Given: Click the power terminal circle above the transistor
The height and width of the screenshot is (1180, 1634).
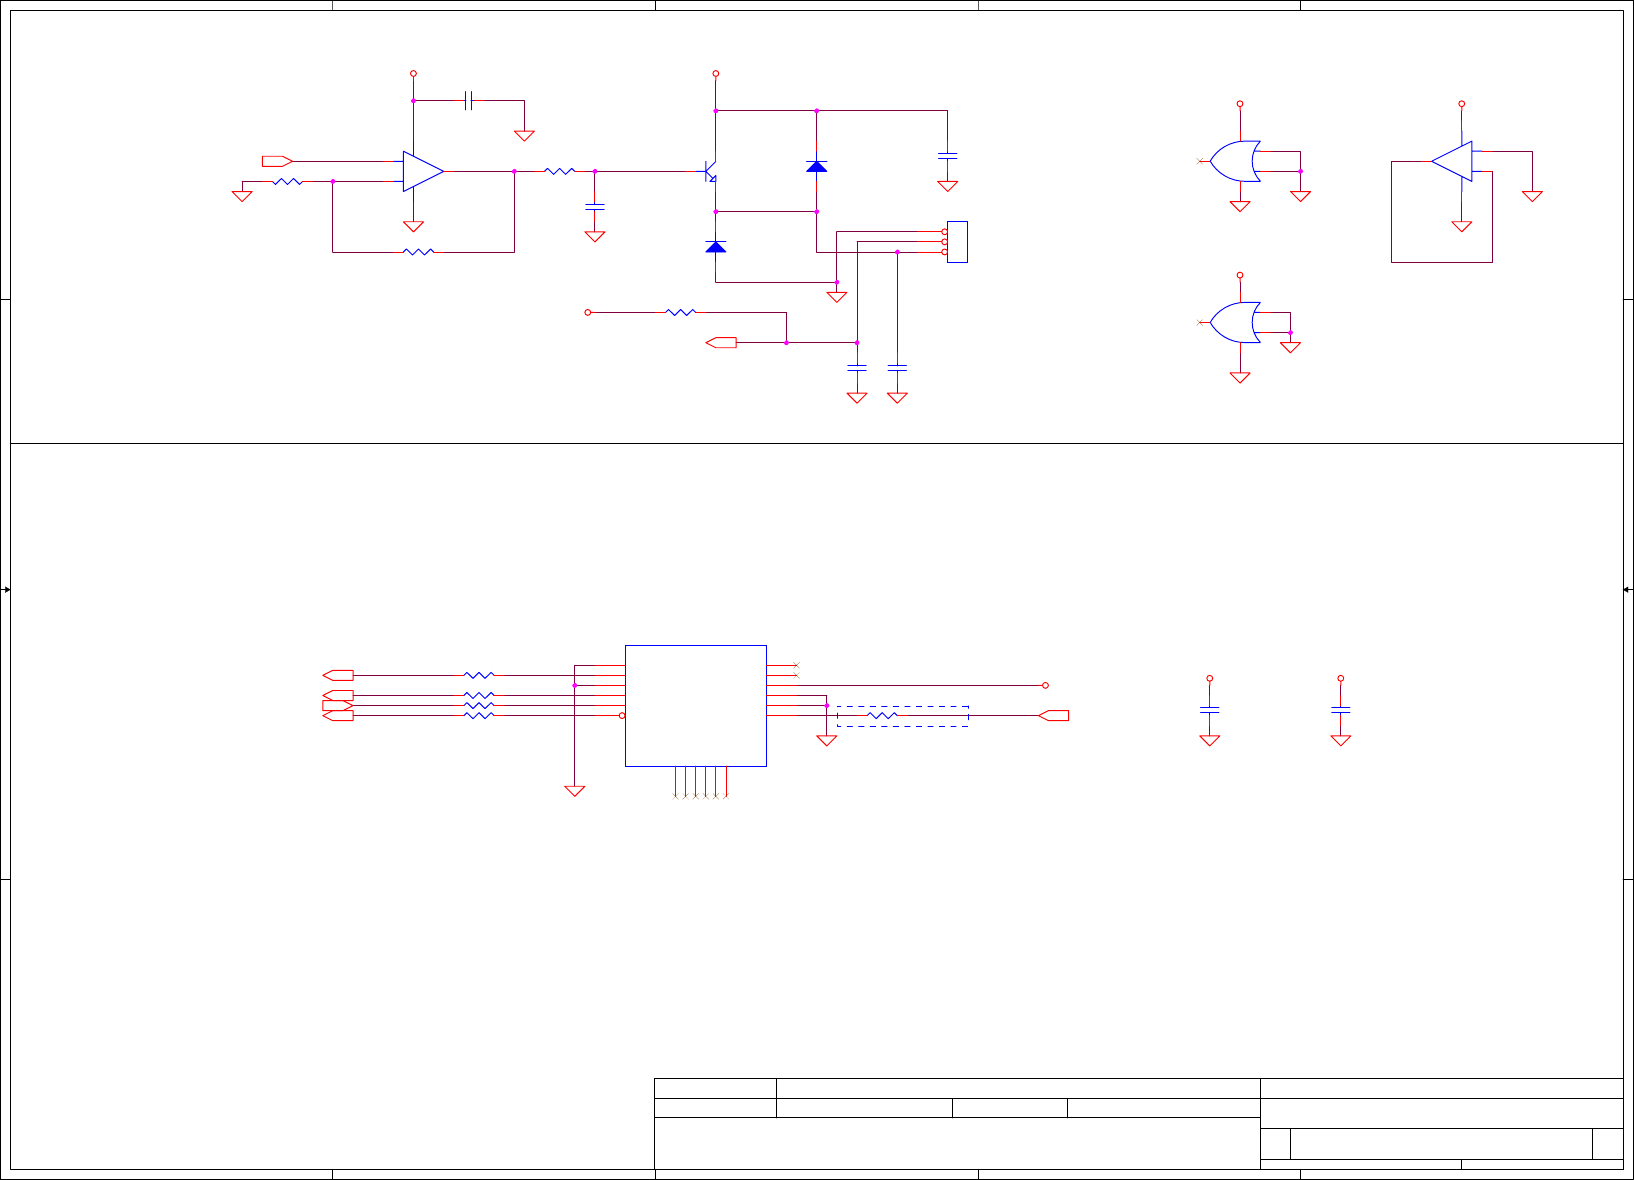Looking at the screenshot, I should pyautogui.click(x=716, y=73).
